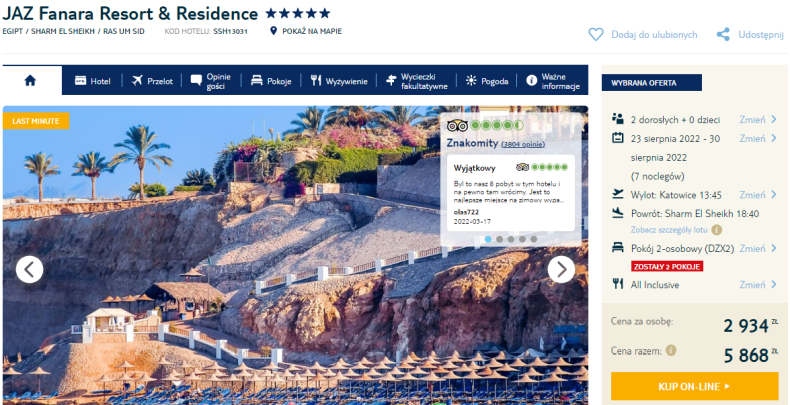Select the last review carousel dot
The height and width of the screenshot is (405, 790).
pos(534,239)
